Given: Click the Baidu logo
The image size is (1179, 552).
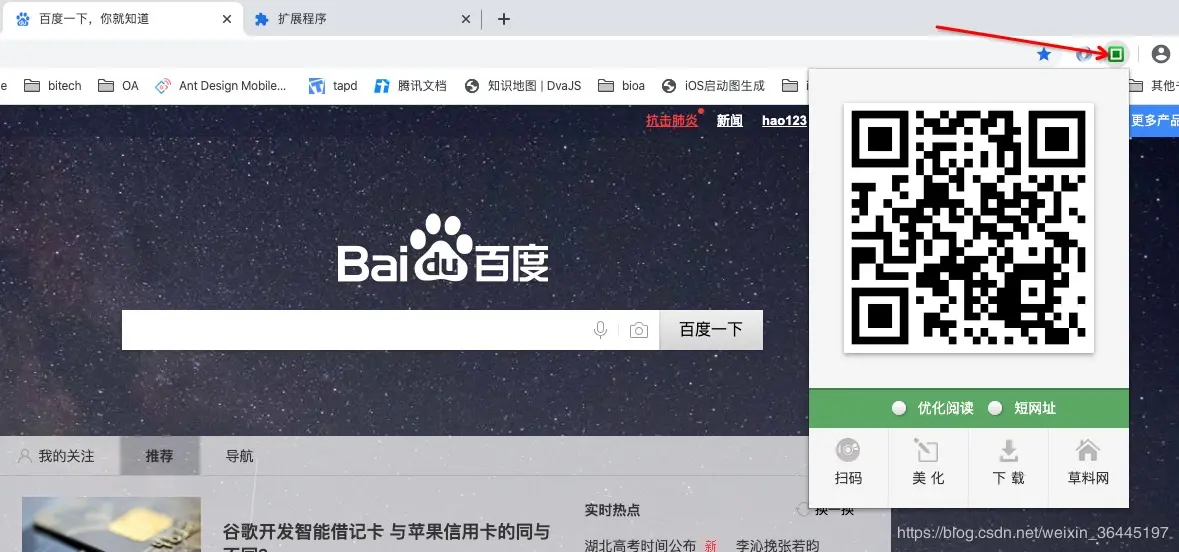Looking at the screenshot, I should [443, 249].
